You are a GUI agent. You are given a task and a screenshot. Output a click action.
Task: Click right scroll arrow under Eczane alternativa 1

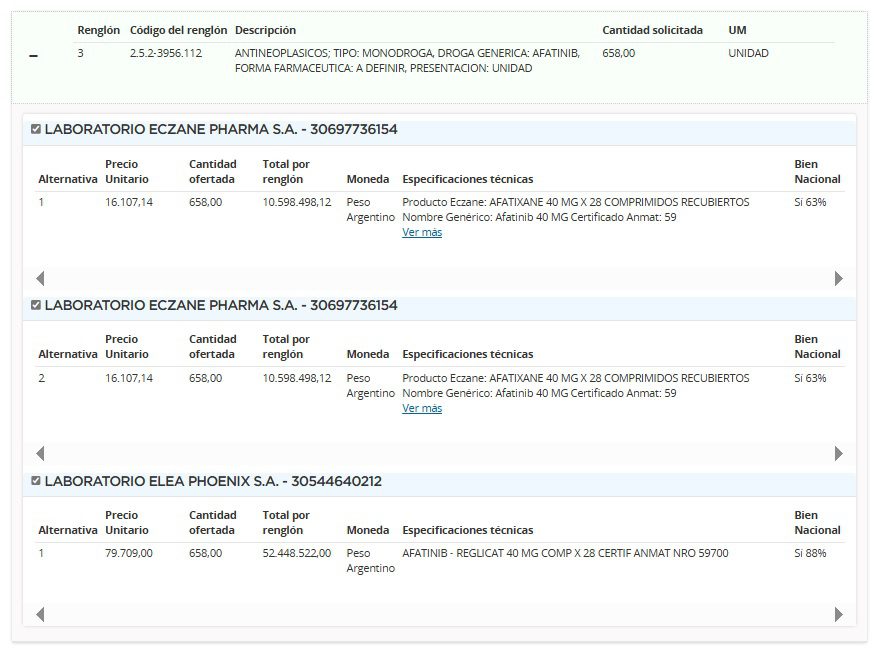coord(839,279)
